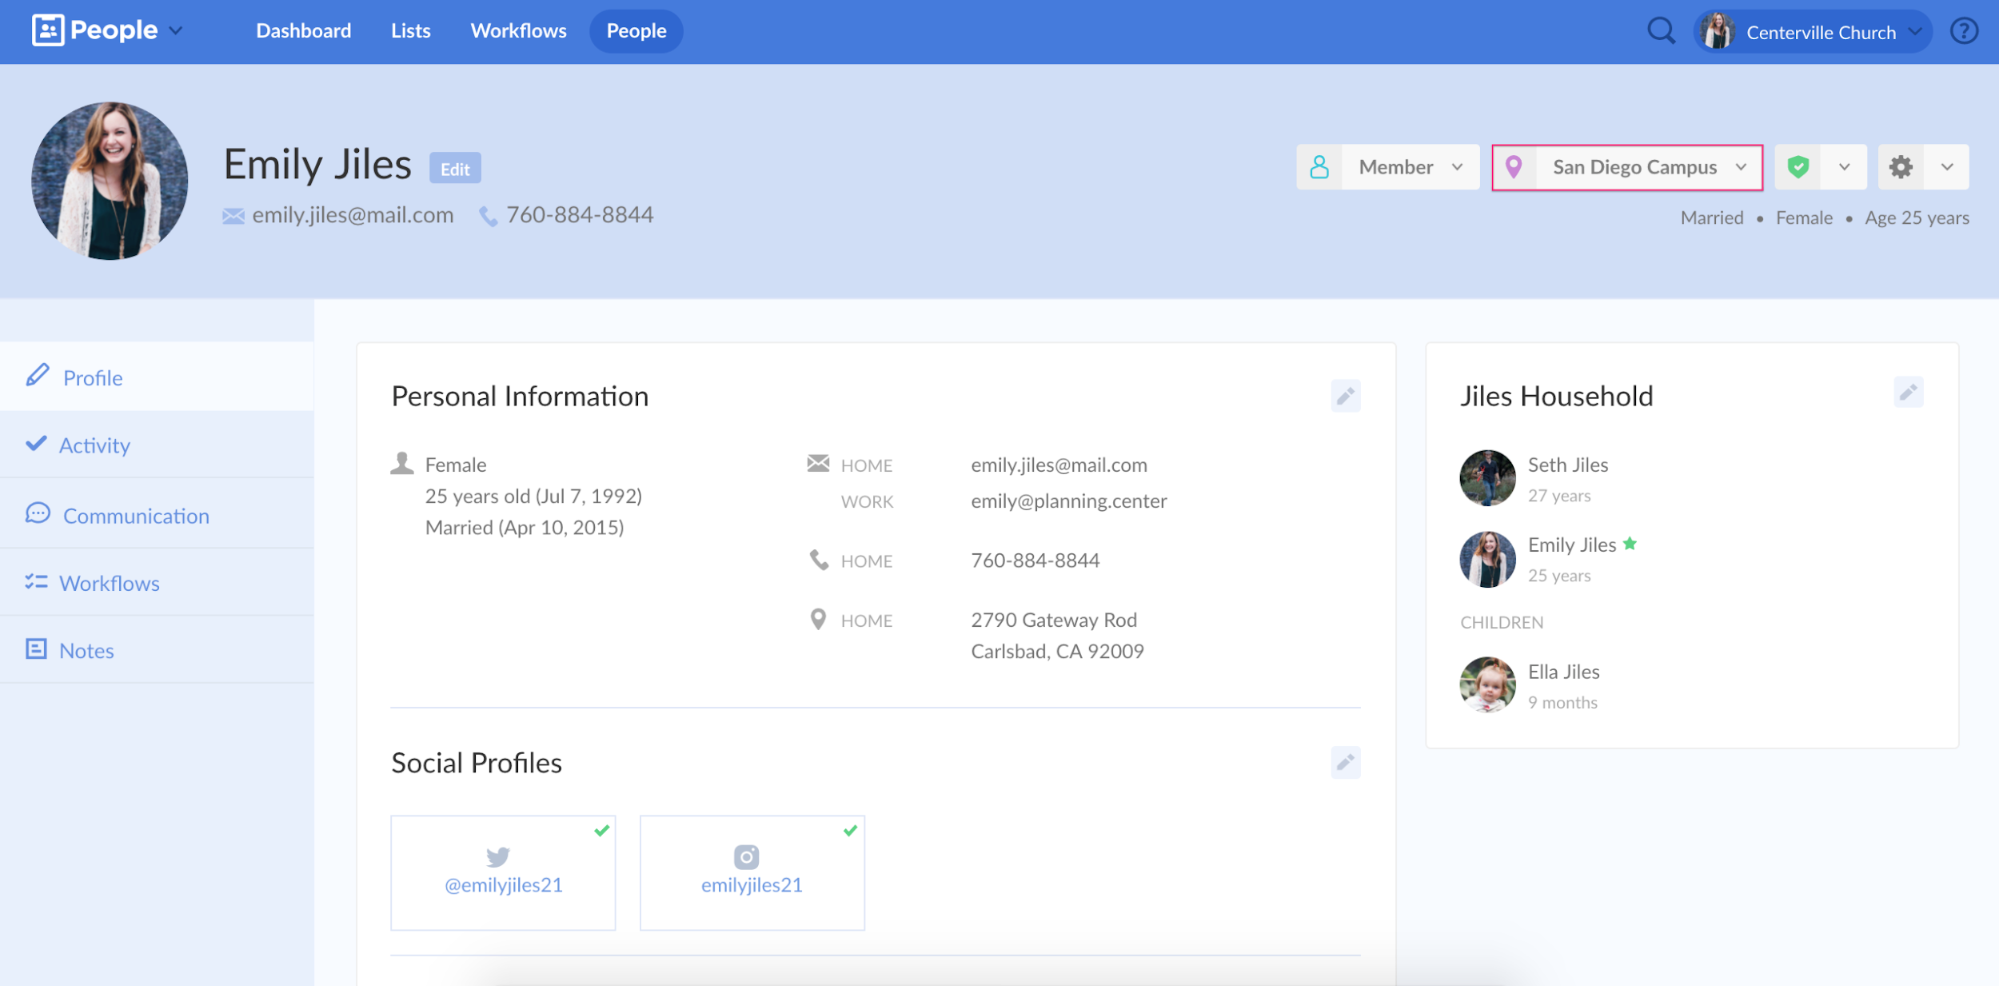Open the Twitter profile @emilyjiles21
This screenshot has width=1999, height=986.
click(503, 873)
